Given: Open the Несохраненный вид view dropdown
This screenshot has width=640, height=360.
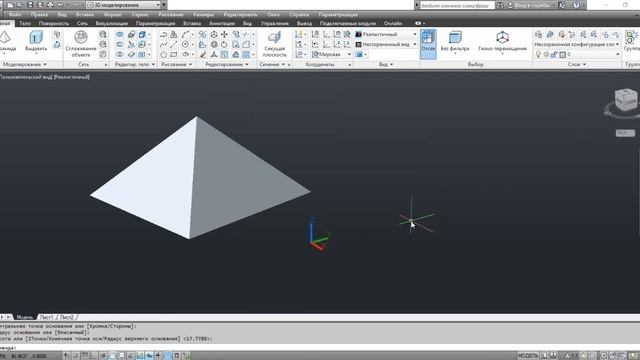Looking at the screenshot, I should [x=386, y=44].
